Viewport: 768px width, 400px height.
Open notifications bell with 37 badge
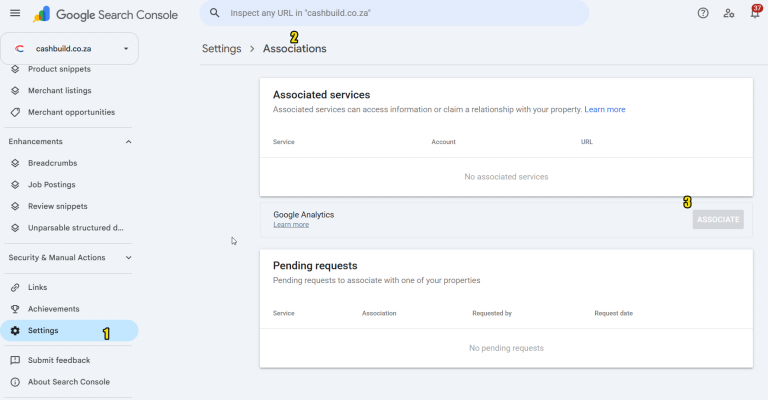pos(755,12)
